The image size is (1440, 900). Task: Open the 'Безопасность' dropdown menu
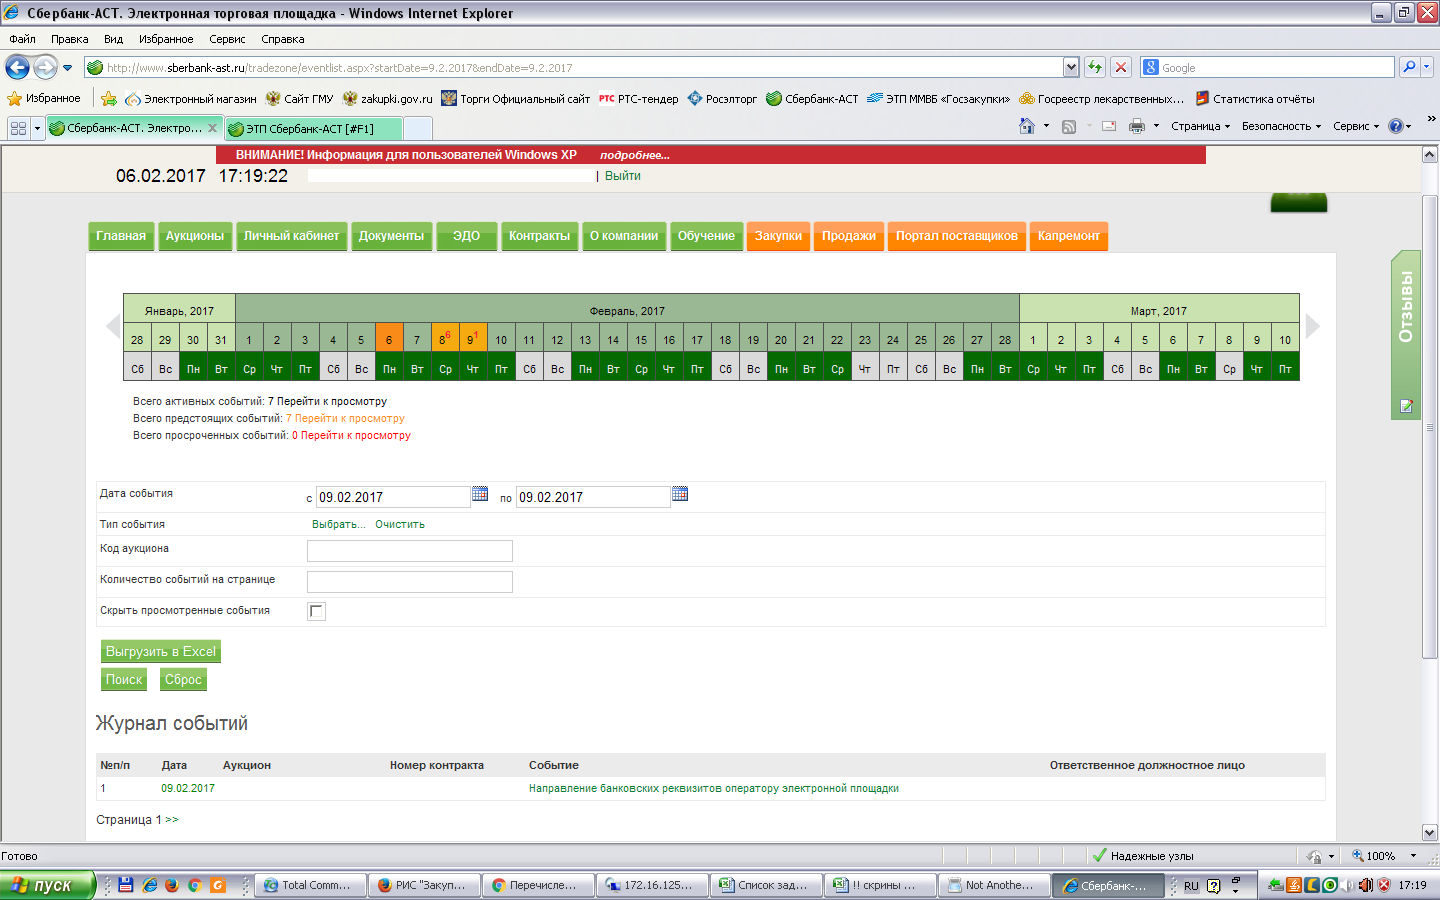tap(1281, 126)
